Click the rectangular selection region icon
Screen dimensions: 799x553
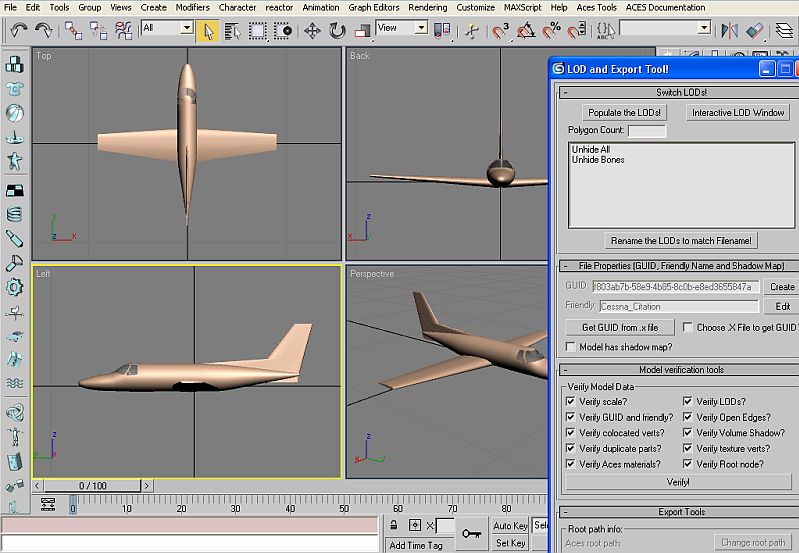257,30
